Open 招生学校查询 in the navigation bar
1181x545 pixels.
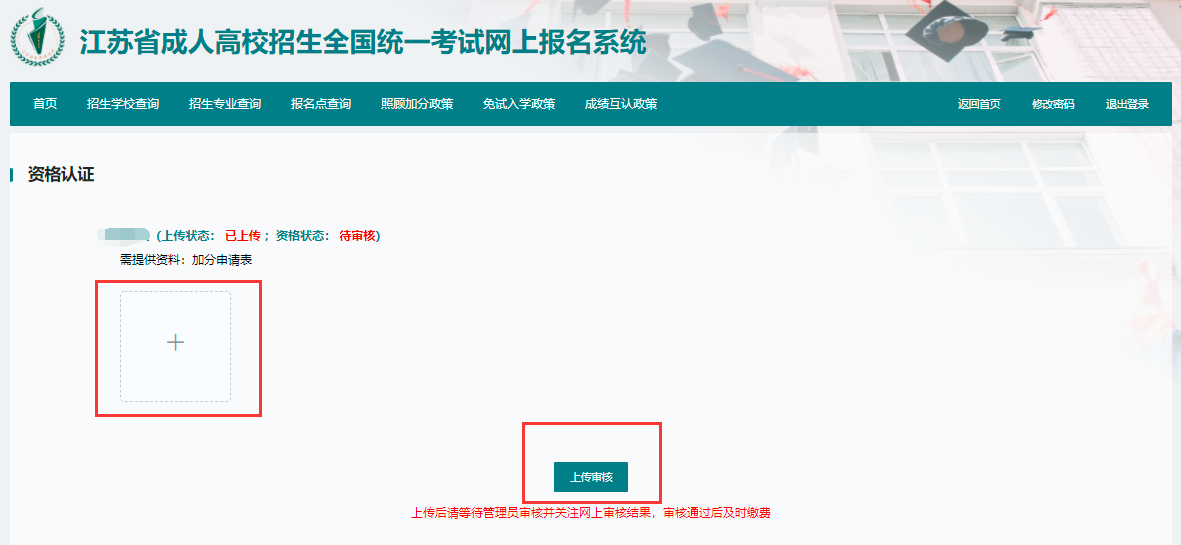point(123,104)
